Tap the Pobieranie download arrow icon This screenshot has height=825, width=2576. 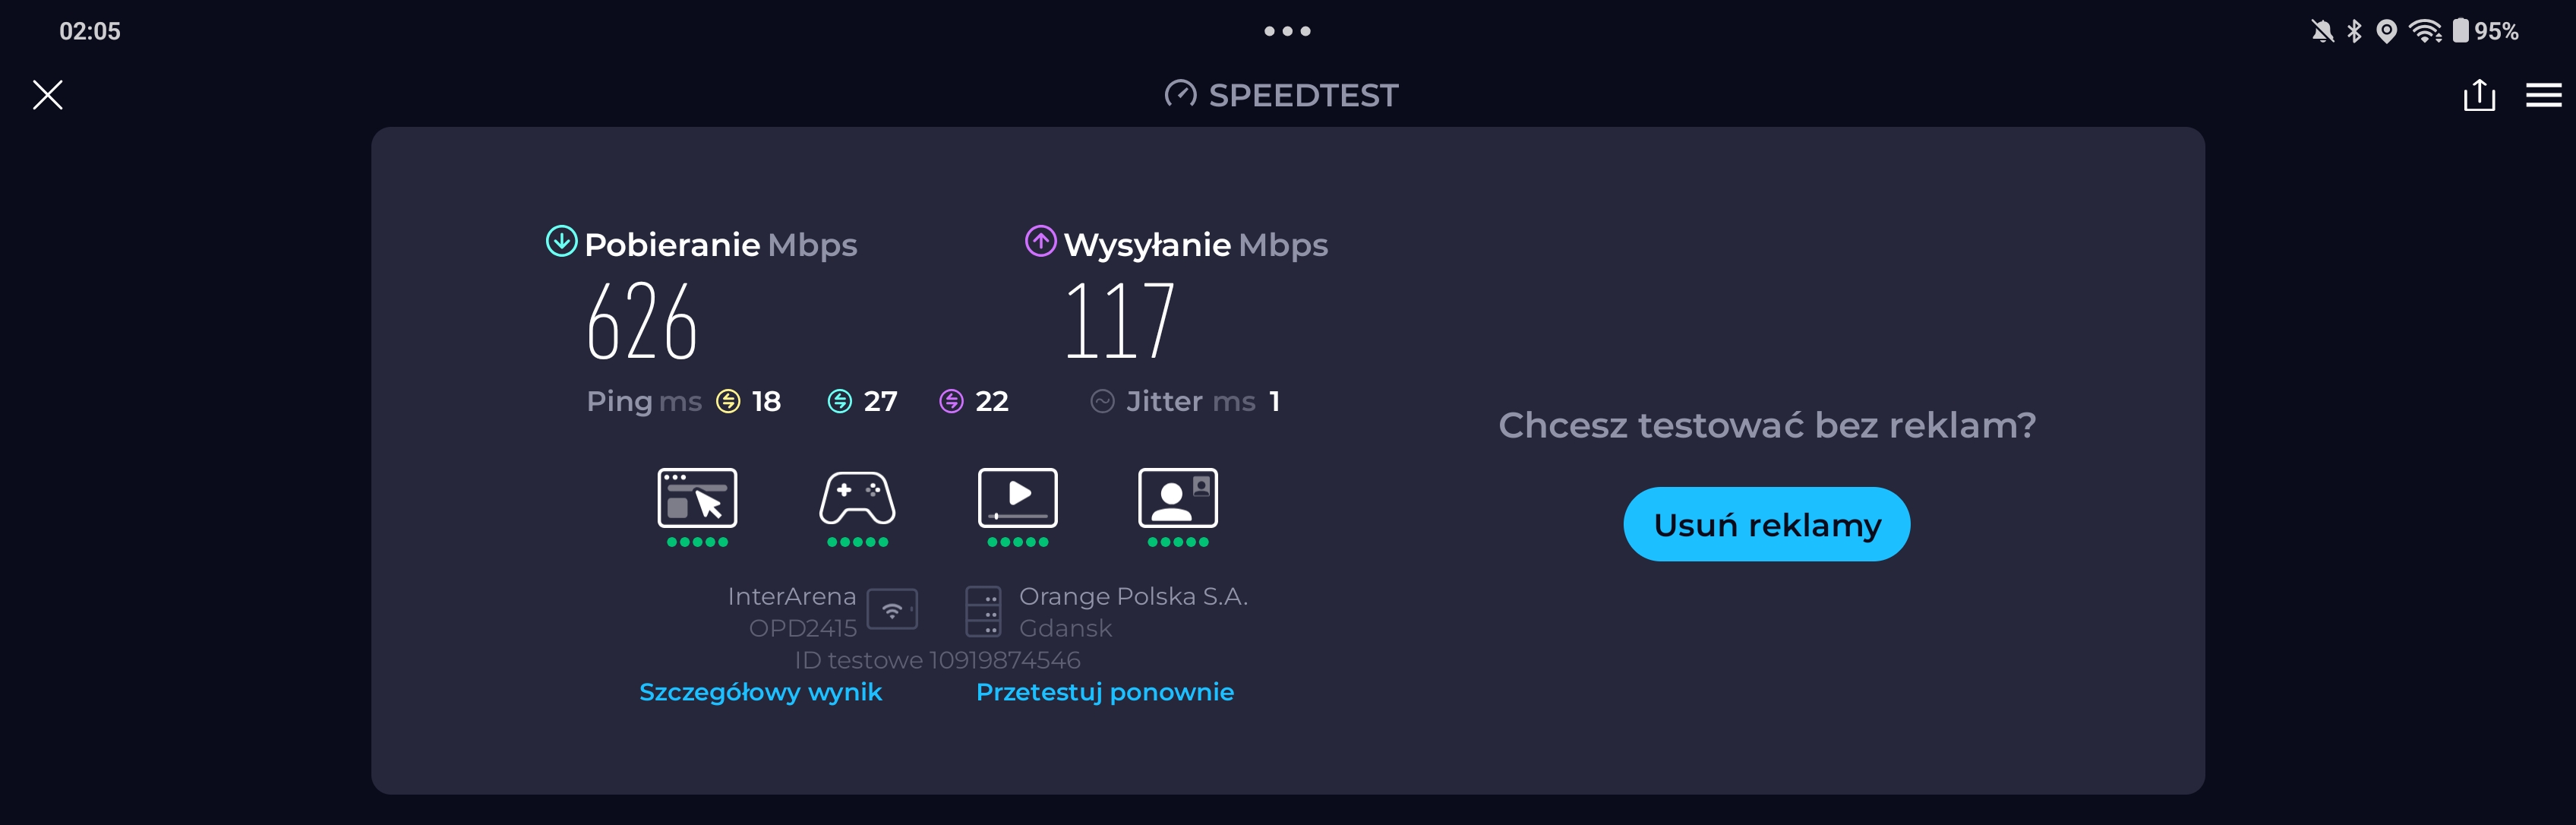561,241
